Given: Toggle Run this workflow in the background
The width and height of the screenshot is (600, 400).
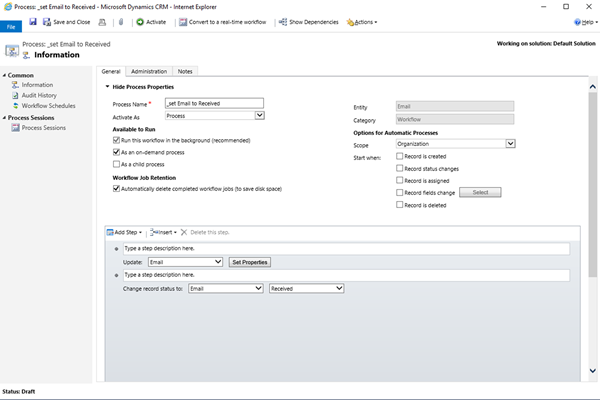Looking at the screenshot, I should [x=117, y=141].
